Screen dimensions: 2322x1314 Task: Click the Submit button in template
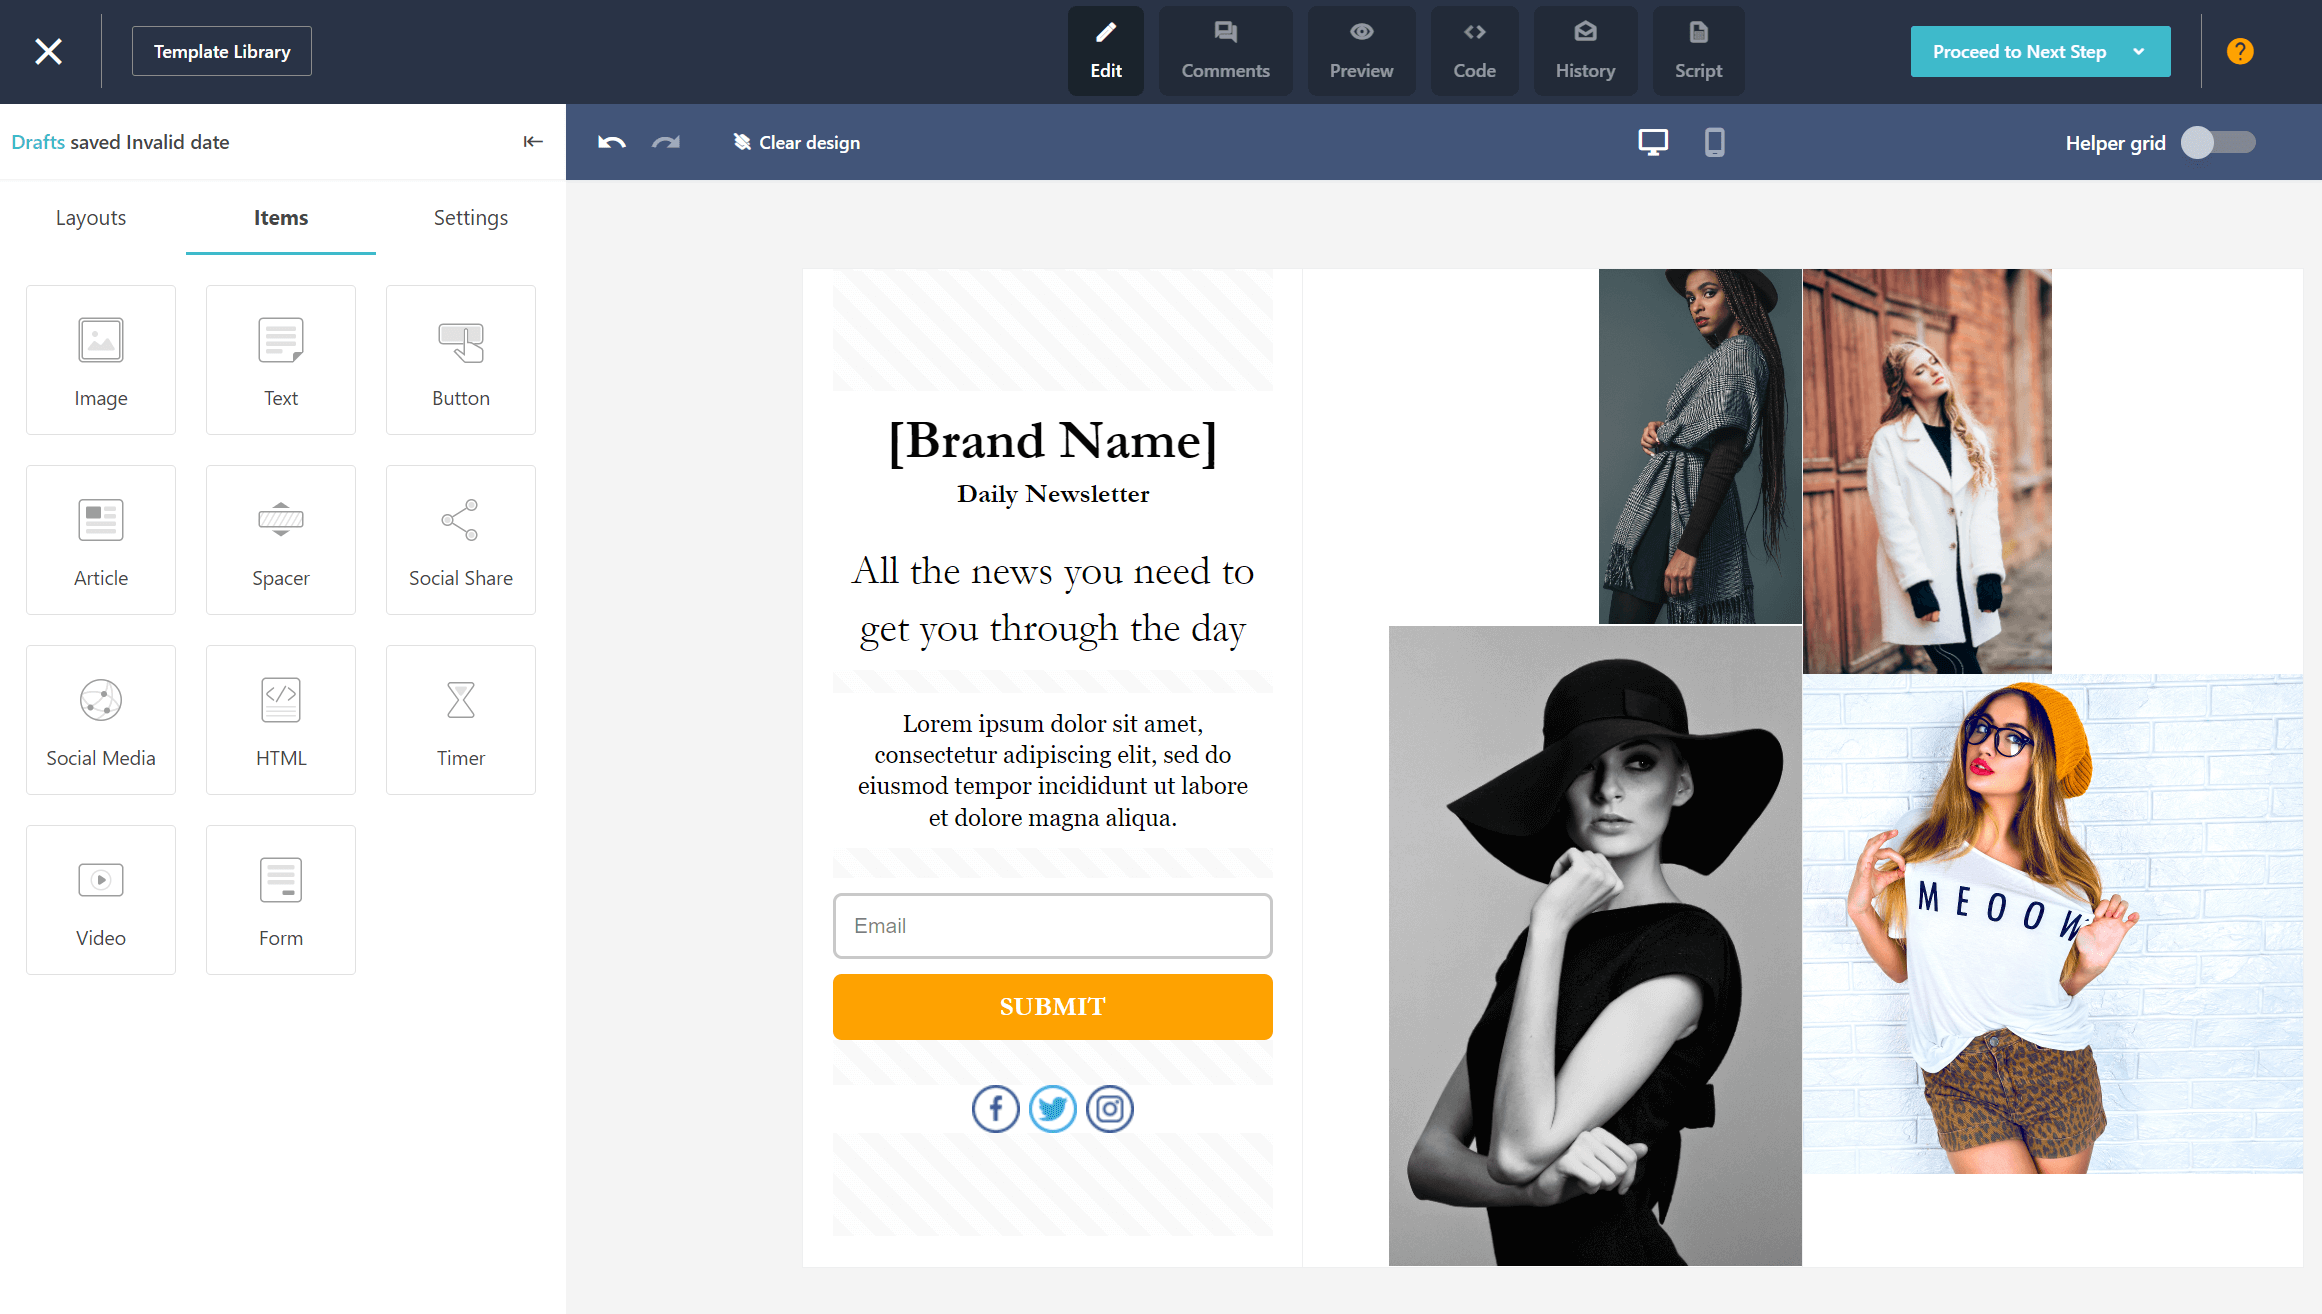tap(1053, 1006)
